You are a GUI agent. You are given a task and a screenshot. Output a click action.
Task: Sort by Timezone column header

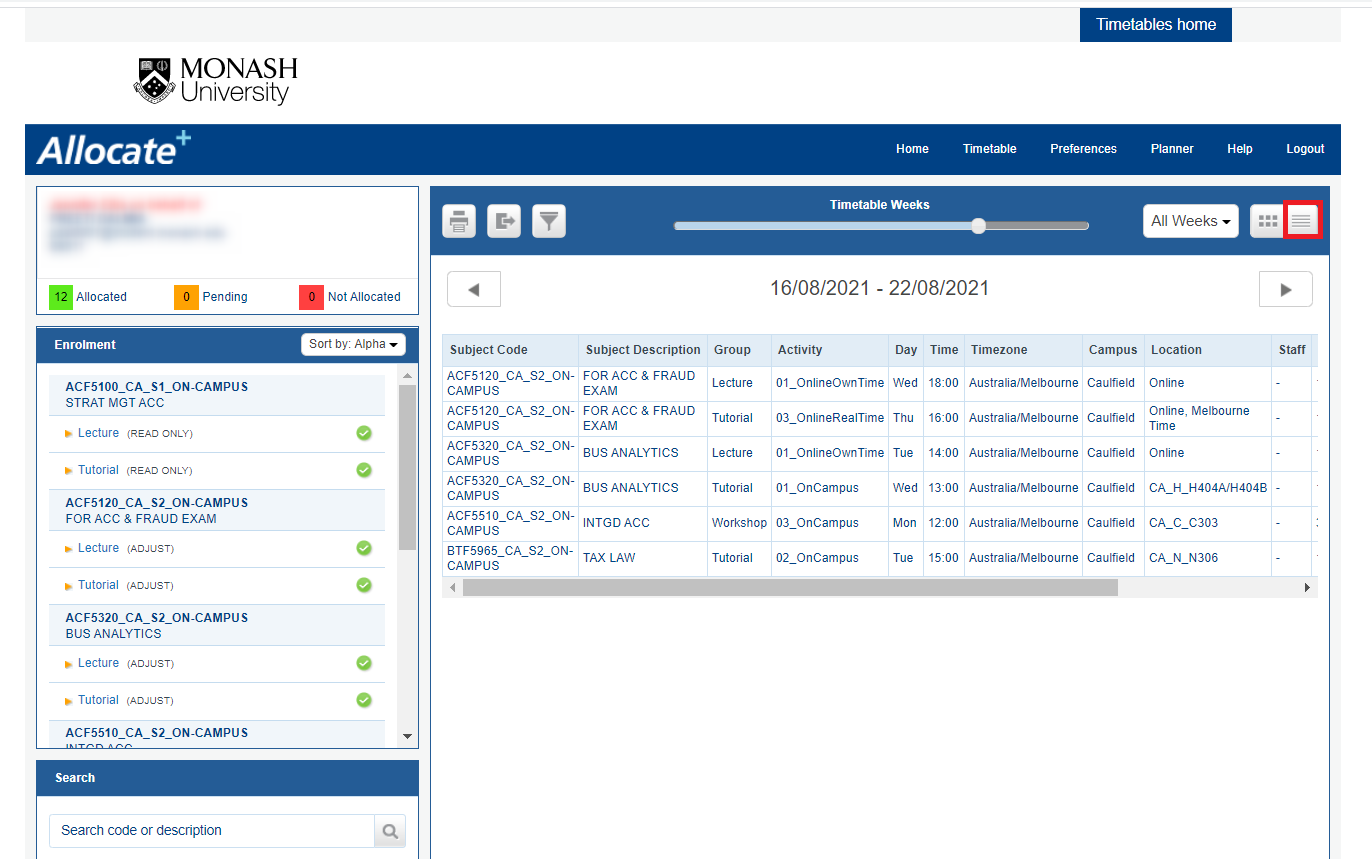[x=1023, y=350]
